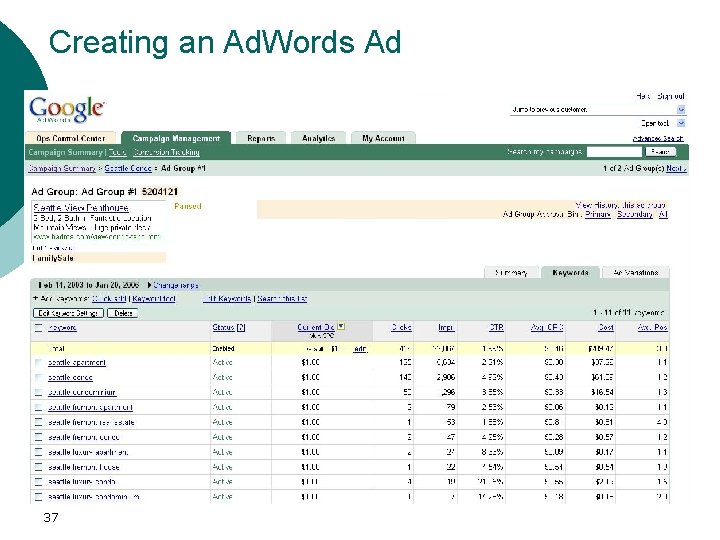
Task: Switch to the Analytics tab
Action: pyautogui.click(x=318, y=138)
